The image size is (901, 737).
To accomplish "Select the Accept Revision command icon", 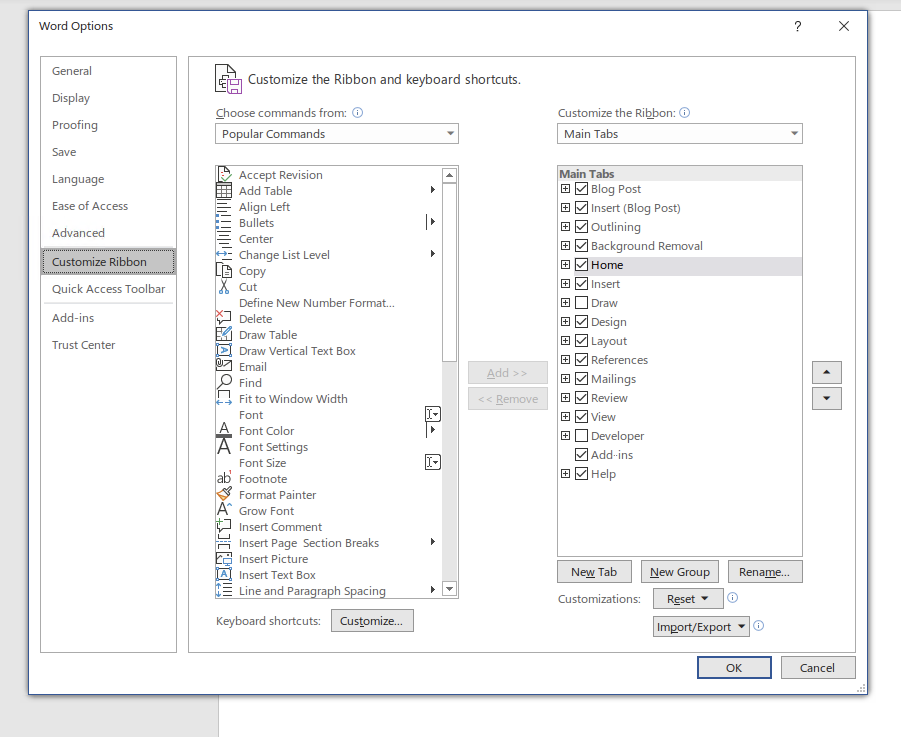I will click(x=224, y=175).
